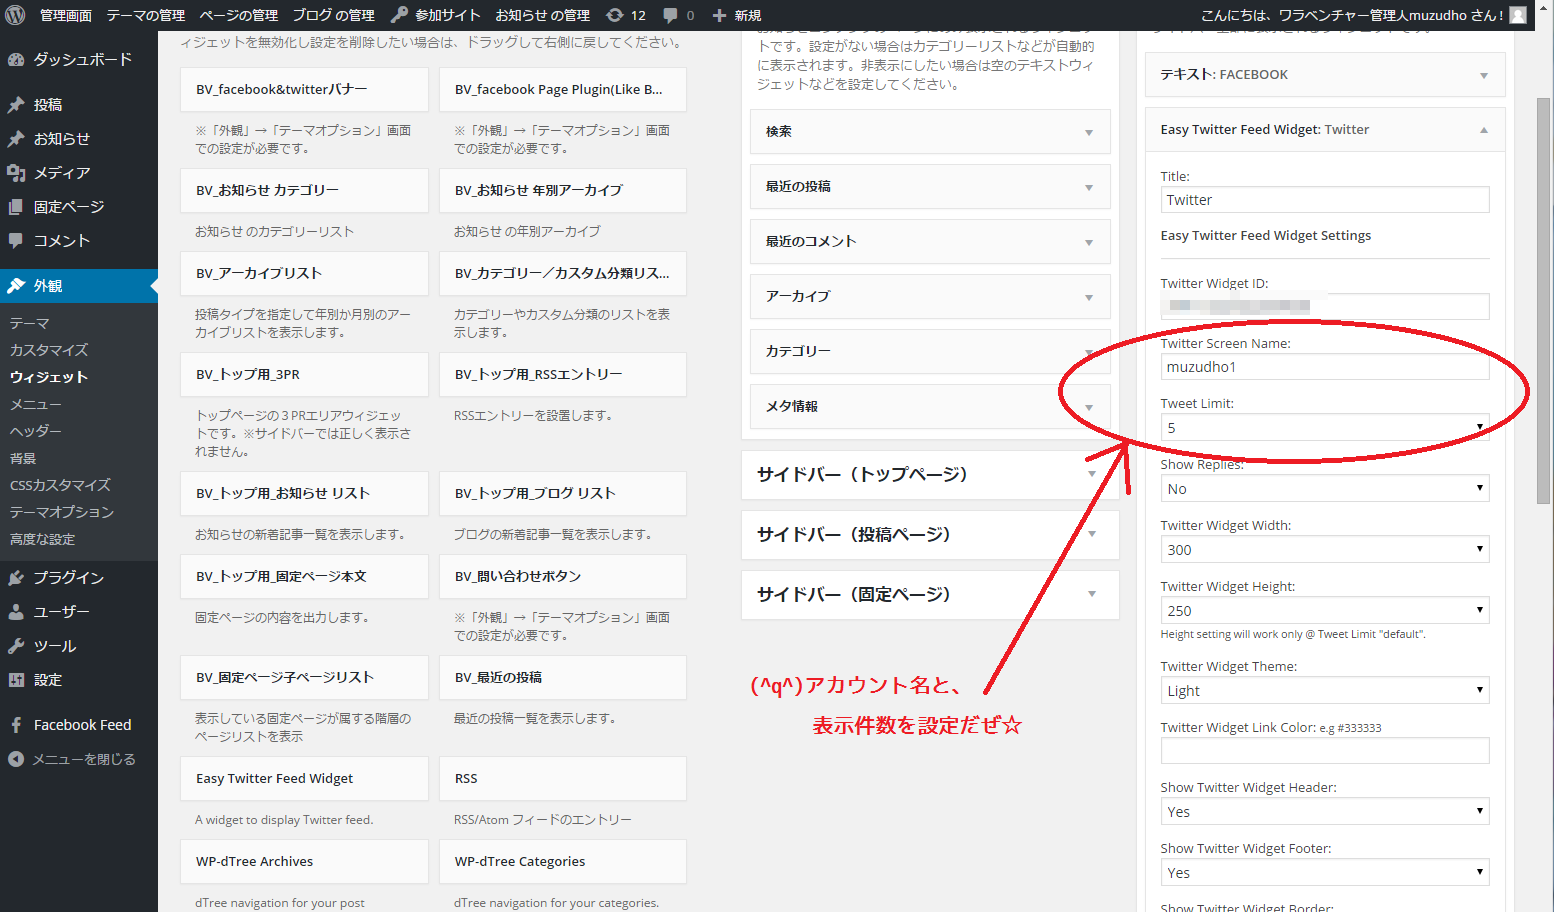Select the BV_トップ用_3PR widget
Image resolution: width=1554 pixels, height=912 pixels.
coord(304,375)
